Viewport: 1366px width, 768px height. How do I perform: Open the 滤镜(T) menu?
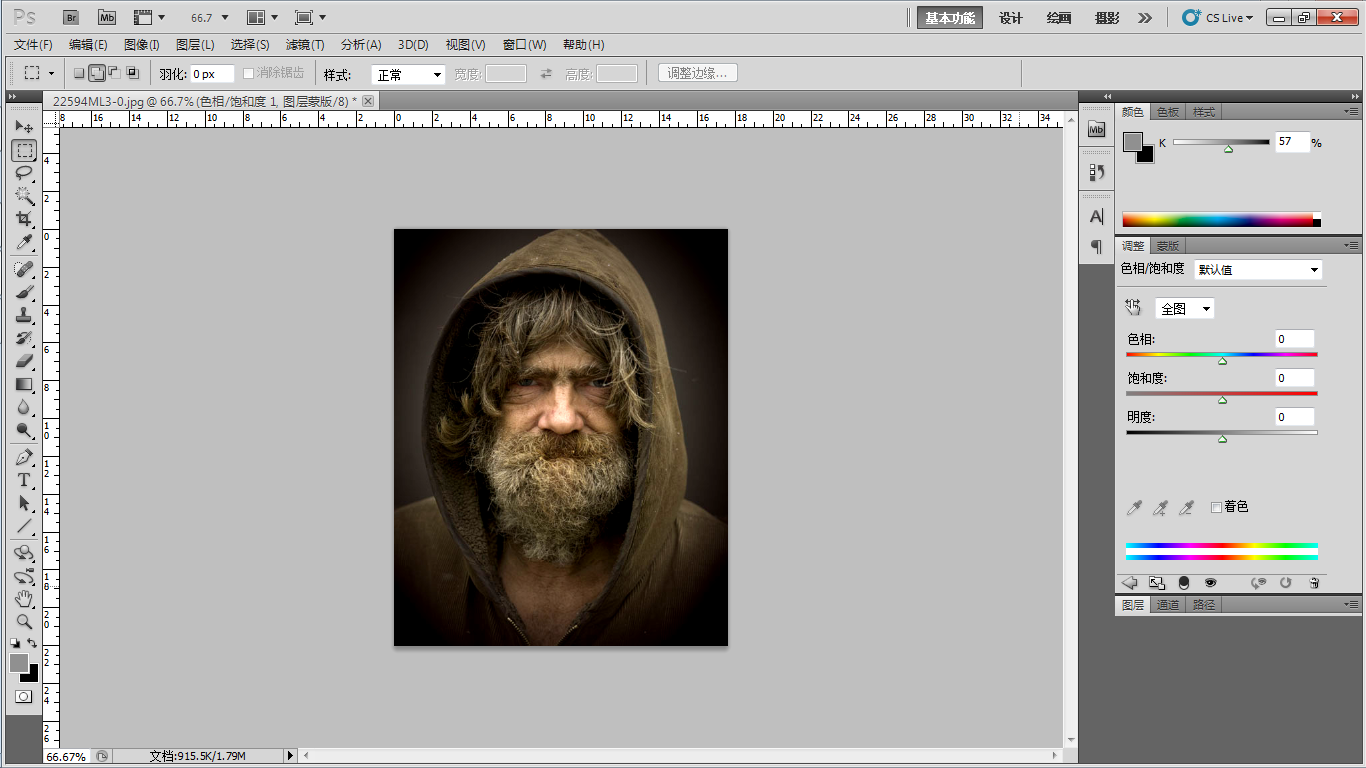[305, 45]
